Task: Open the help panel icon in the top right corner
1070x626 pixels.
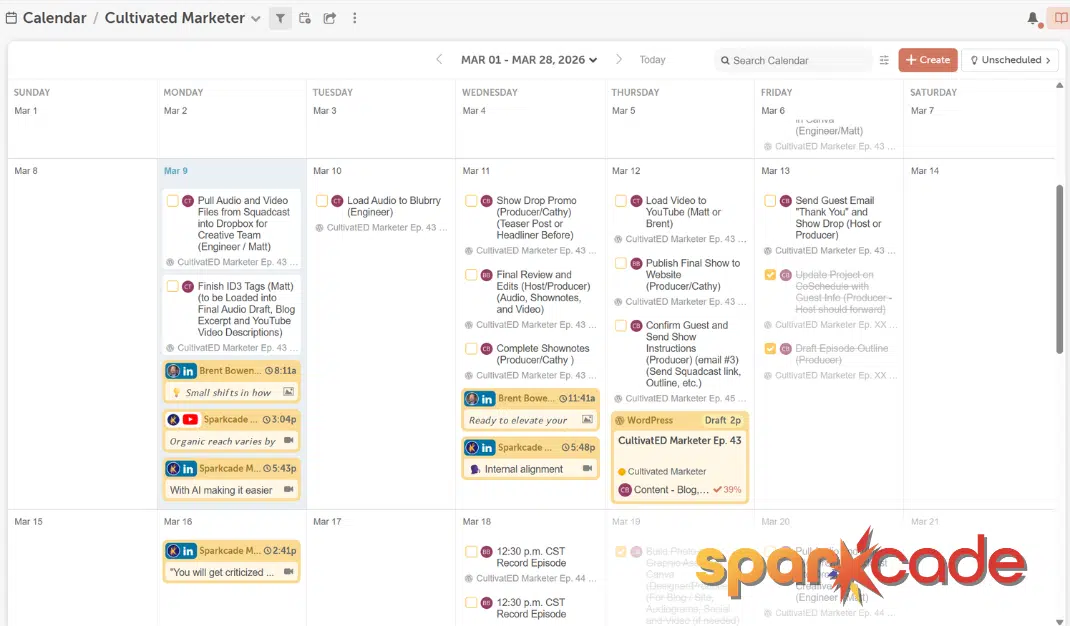Action: [x=1059, y=18]
